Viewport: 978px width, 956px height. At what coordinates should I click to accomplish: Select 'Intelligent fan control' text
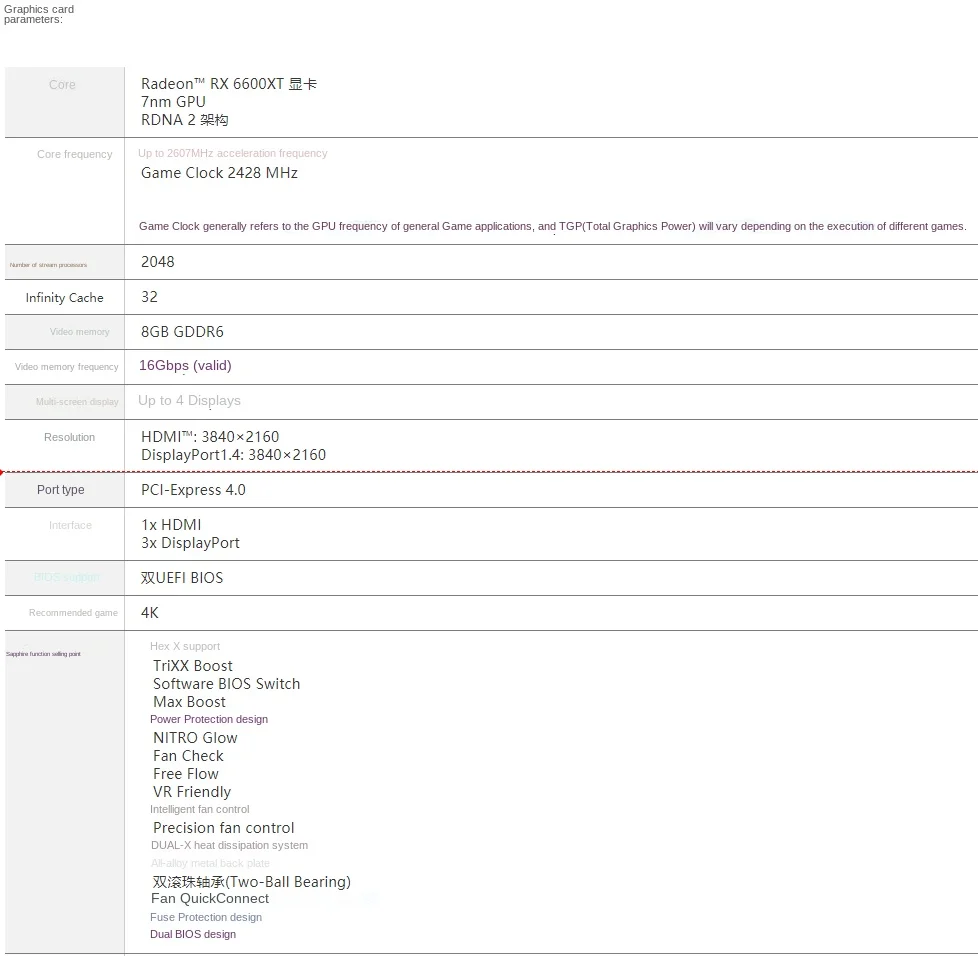200,809
